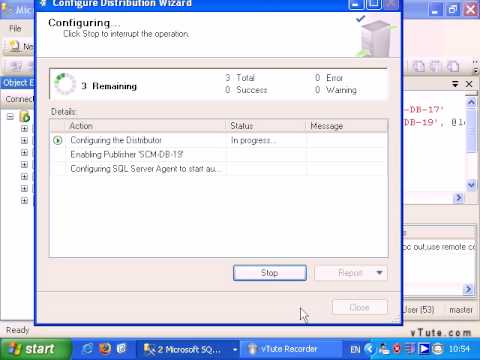
Task: Minimize the Configure Distribution Wizard window
Action: tap(355, 4)
